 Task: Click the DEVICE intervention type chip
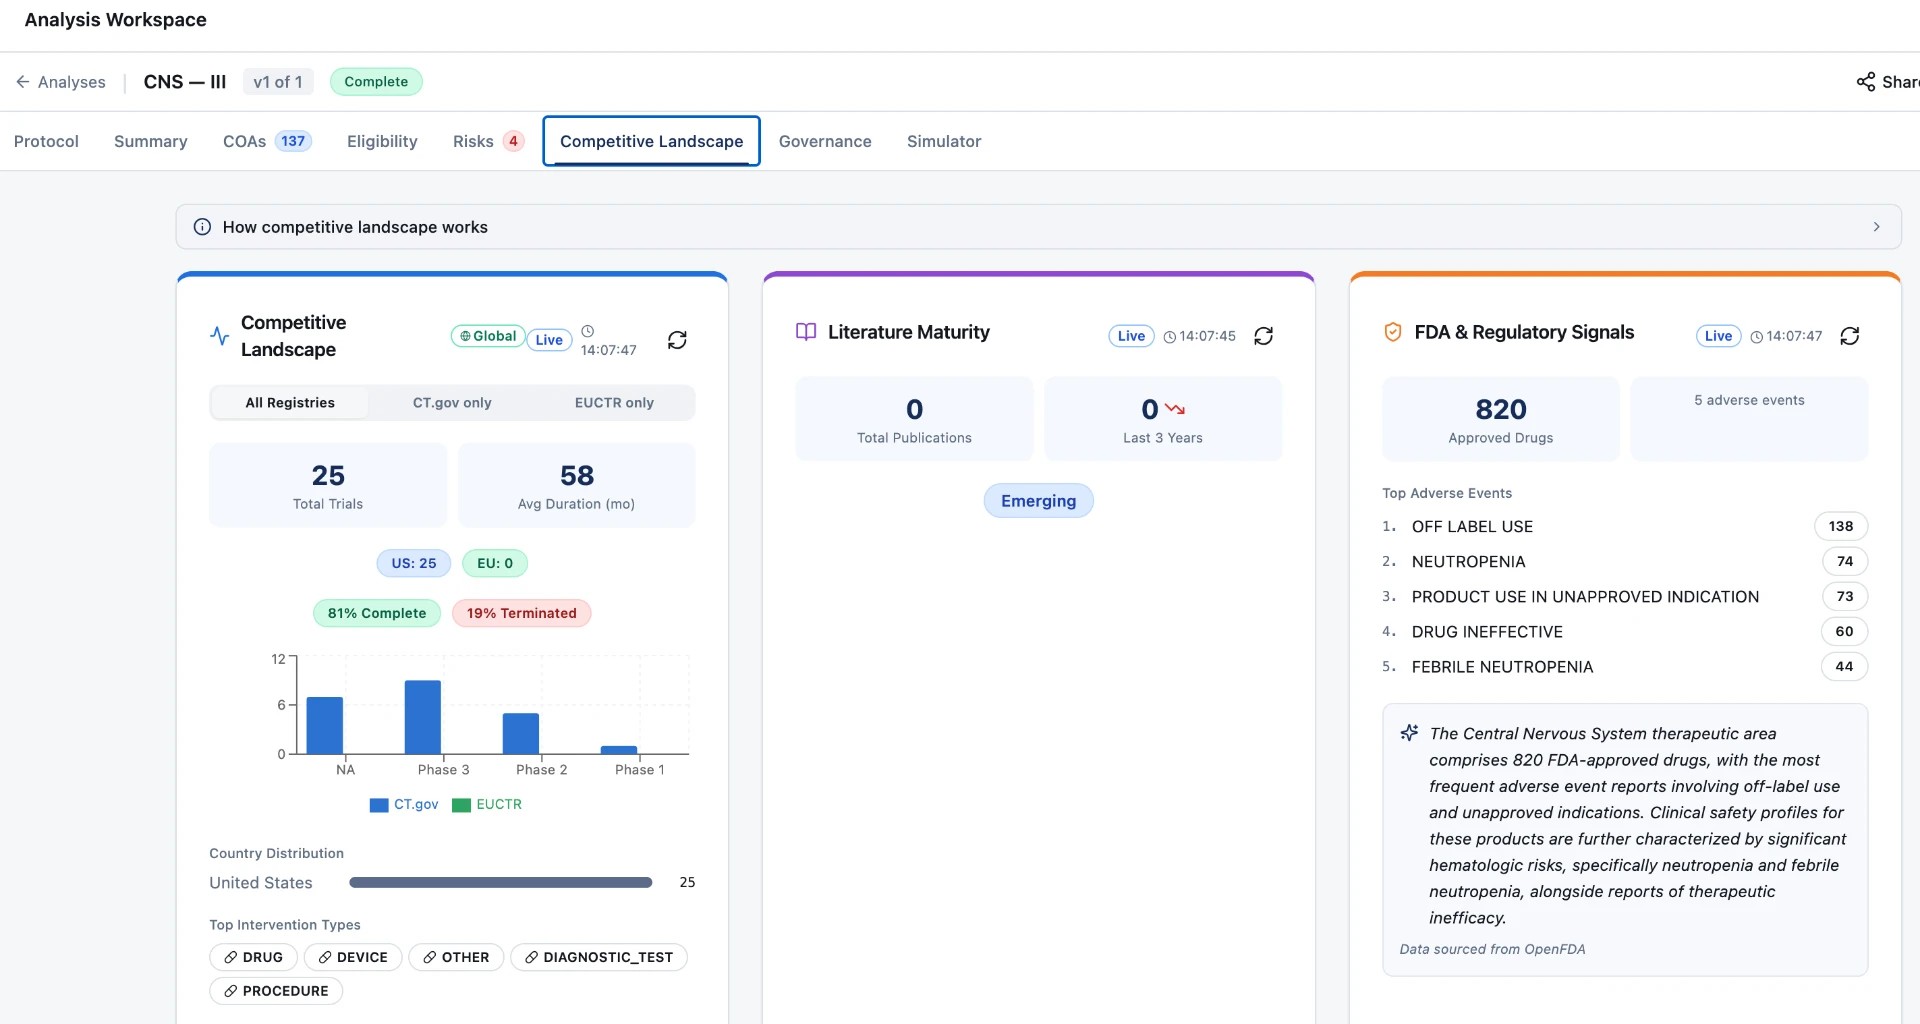[353, 958]
